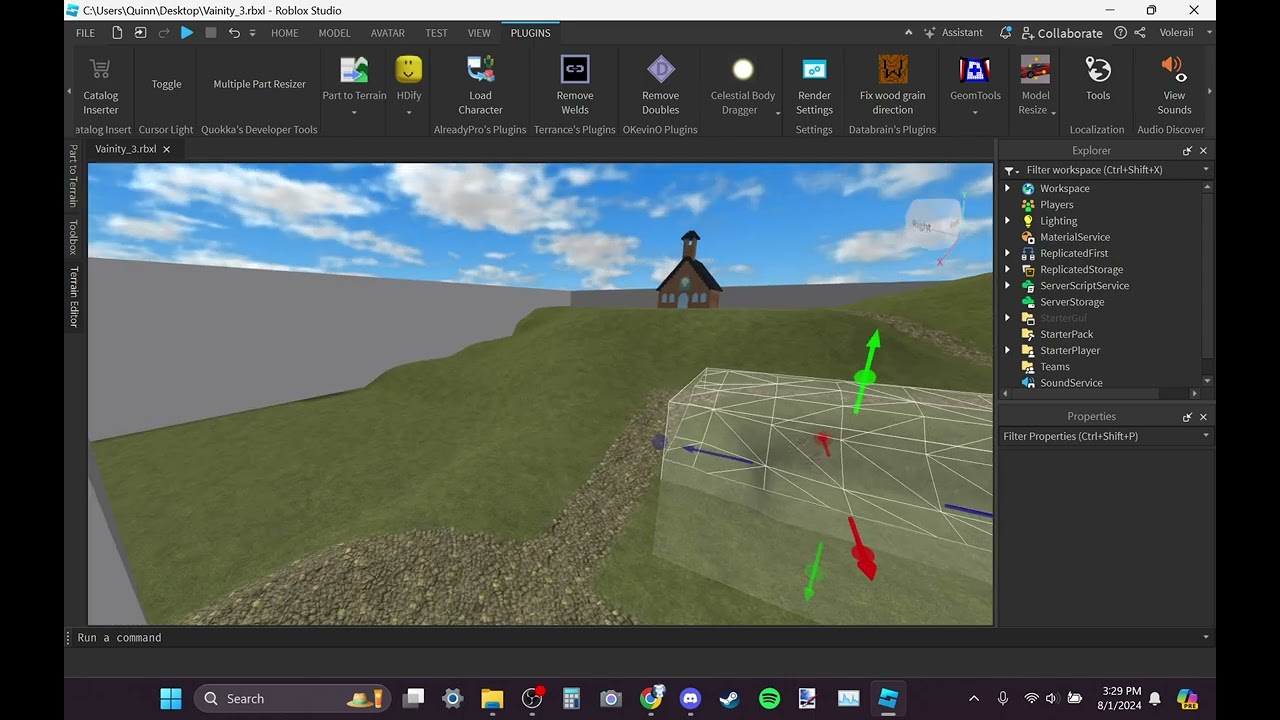Open the Voleraii account dropdown
The height and width of the screenshot is (720, 1280).
[x=1185, y=33]
